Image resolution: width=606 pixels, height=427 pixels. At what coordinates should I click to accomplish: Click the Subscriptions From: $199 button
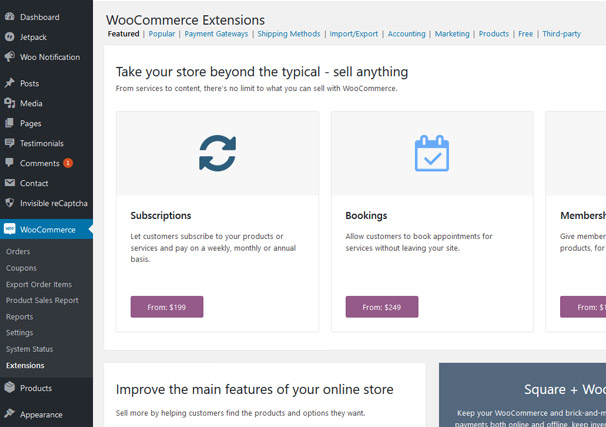click(x=167, y=307)
